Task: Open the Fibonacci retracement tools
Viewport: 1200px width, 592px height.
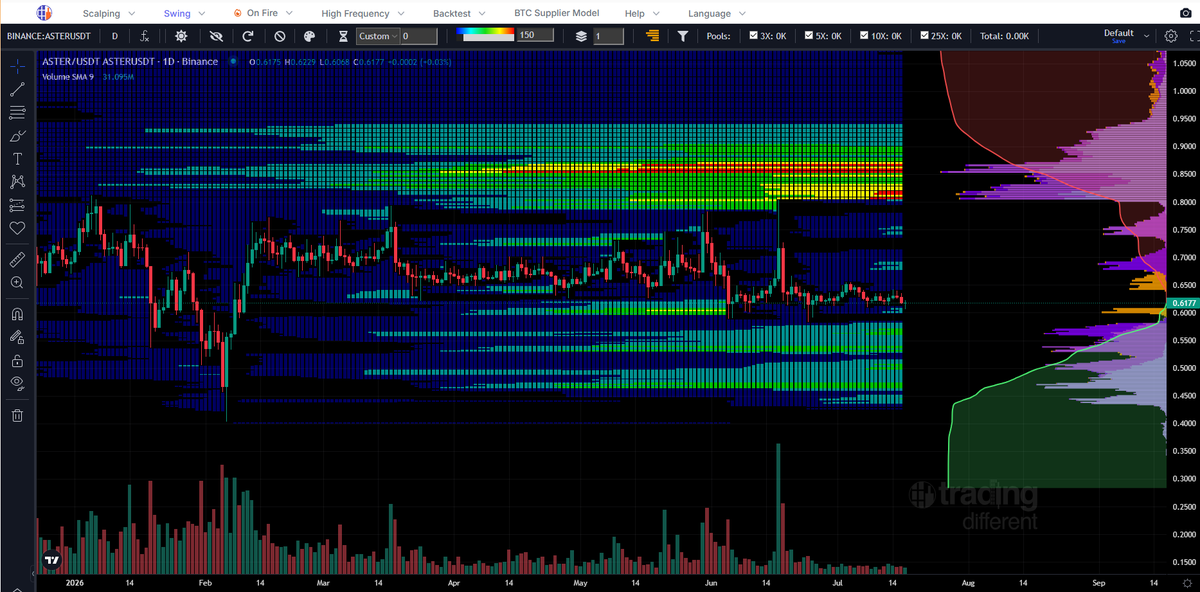Action: click(x=17, y=112)
